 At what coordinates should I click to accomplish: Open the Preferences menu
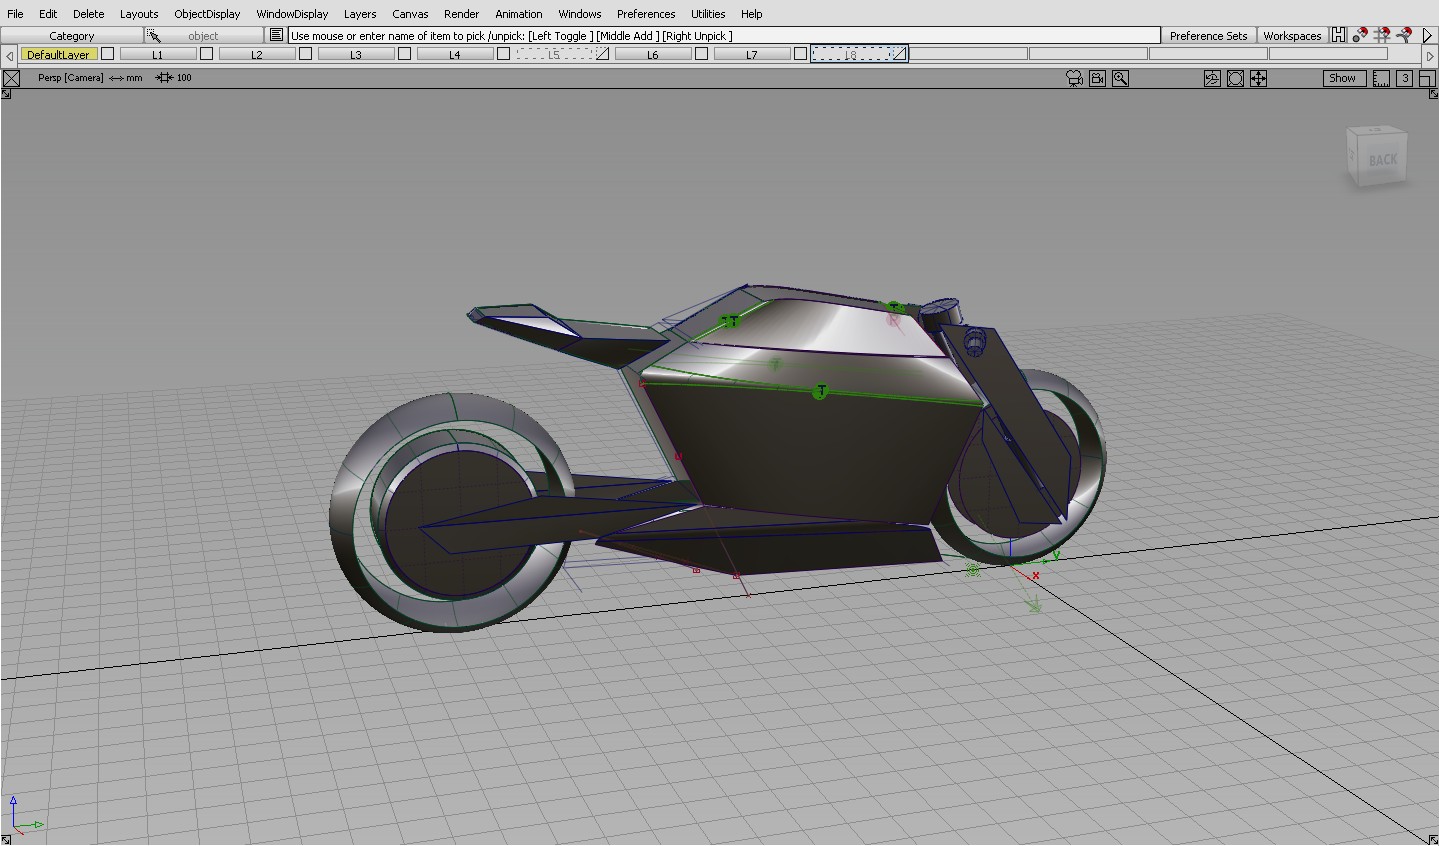pos(645,13)
